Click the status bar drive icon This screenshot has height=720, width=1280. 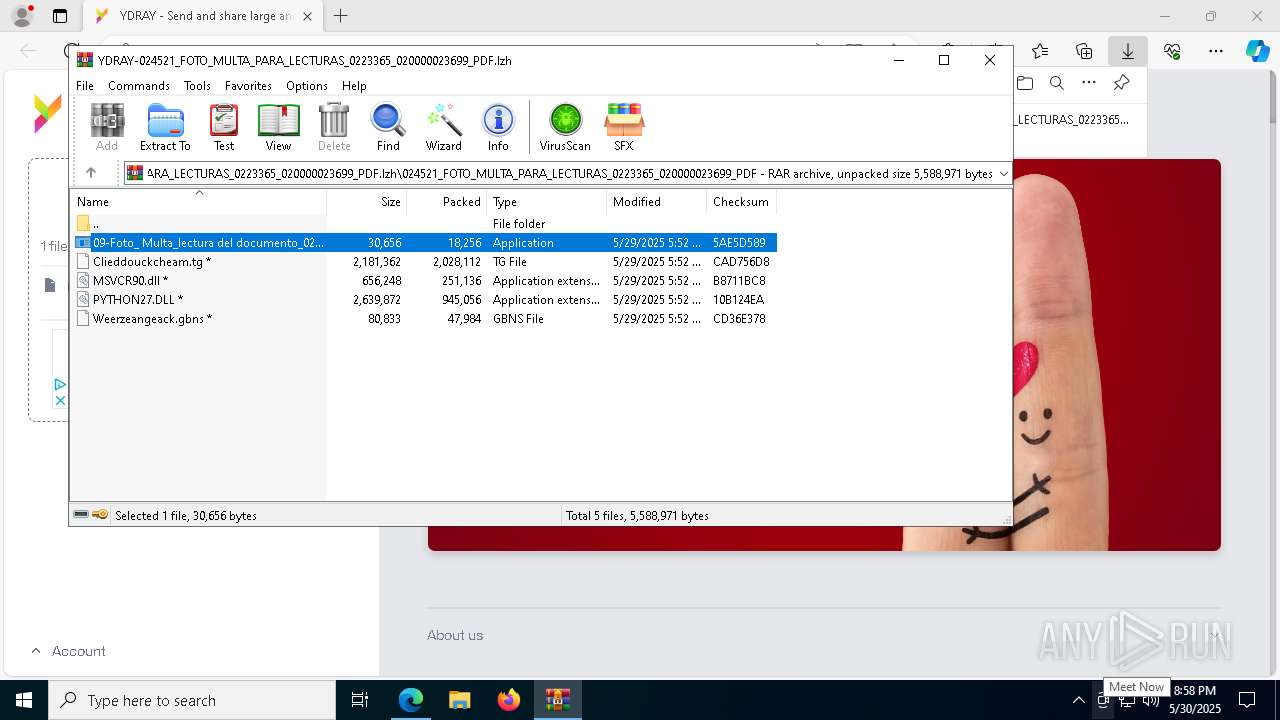82,515
